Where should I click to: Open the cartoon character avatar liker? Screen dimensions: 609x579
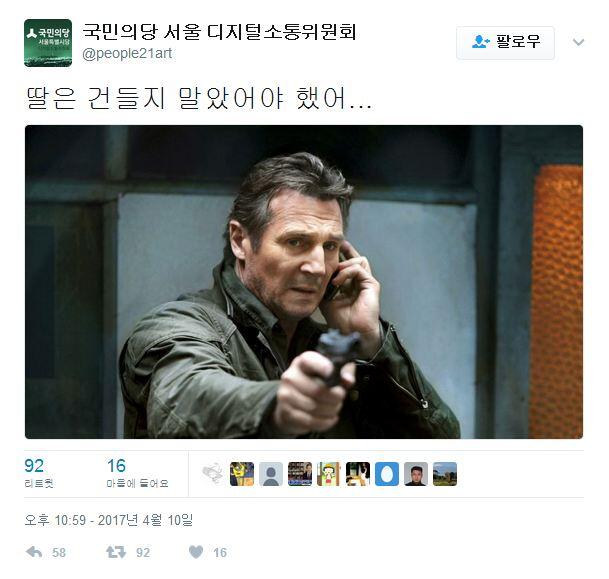(x=329, y=474)
